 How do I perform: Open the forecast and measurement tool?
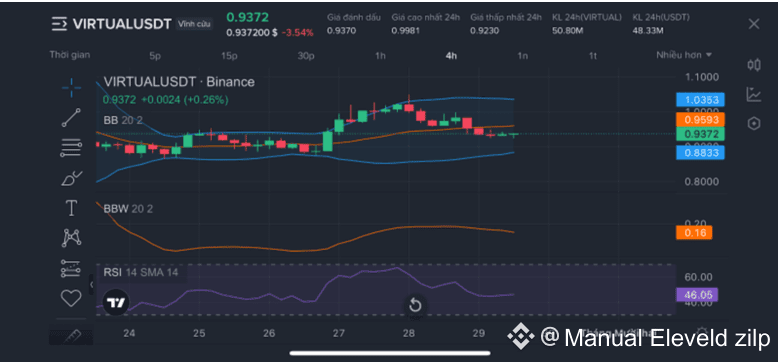(70, 268)
